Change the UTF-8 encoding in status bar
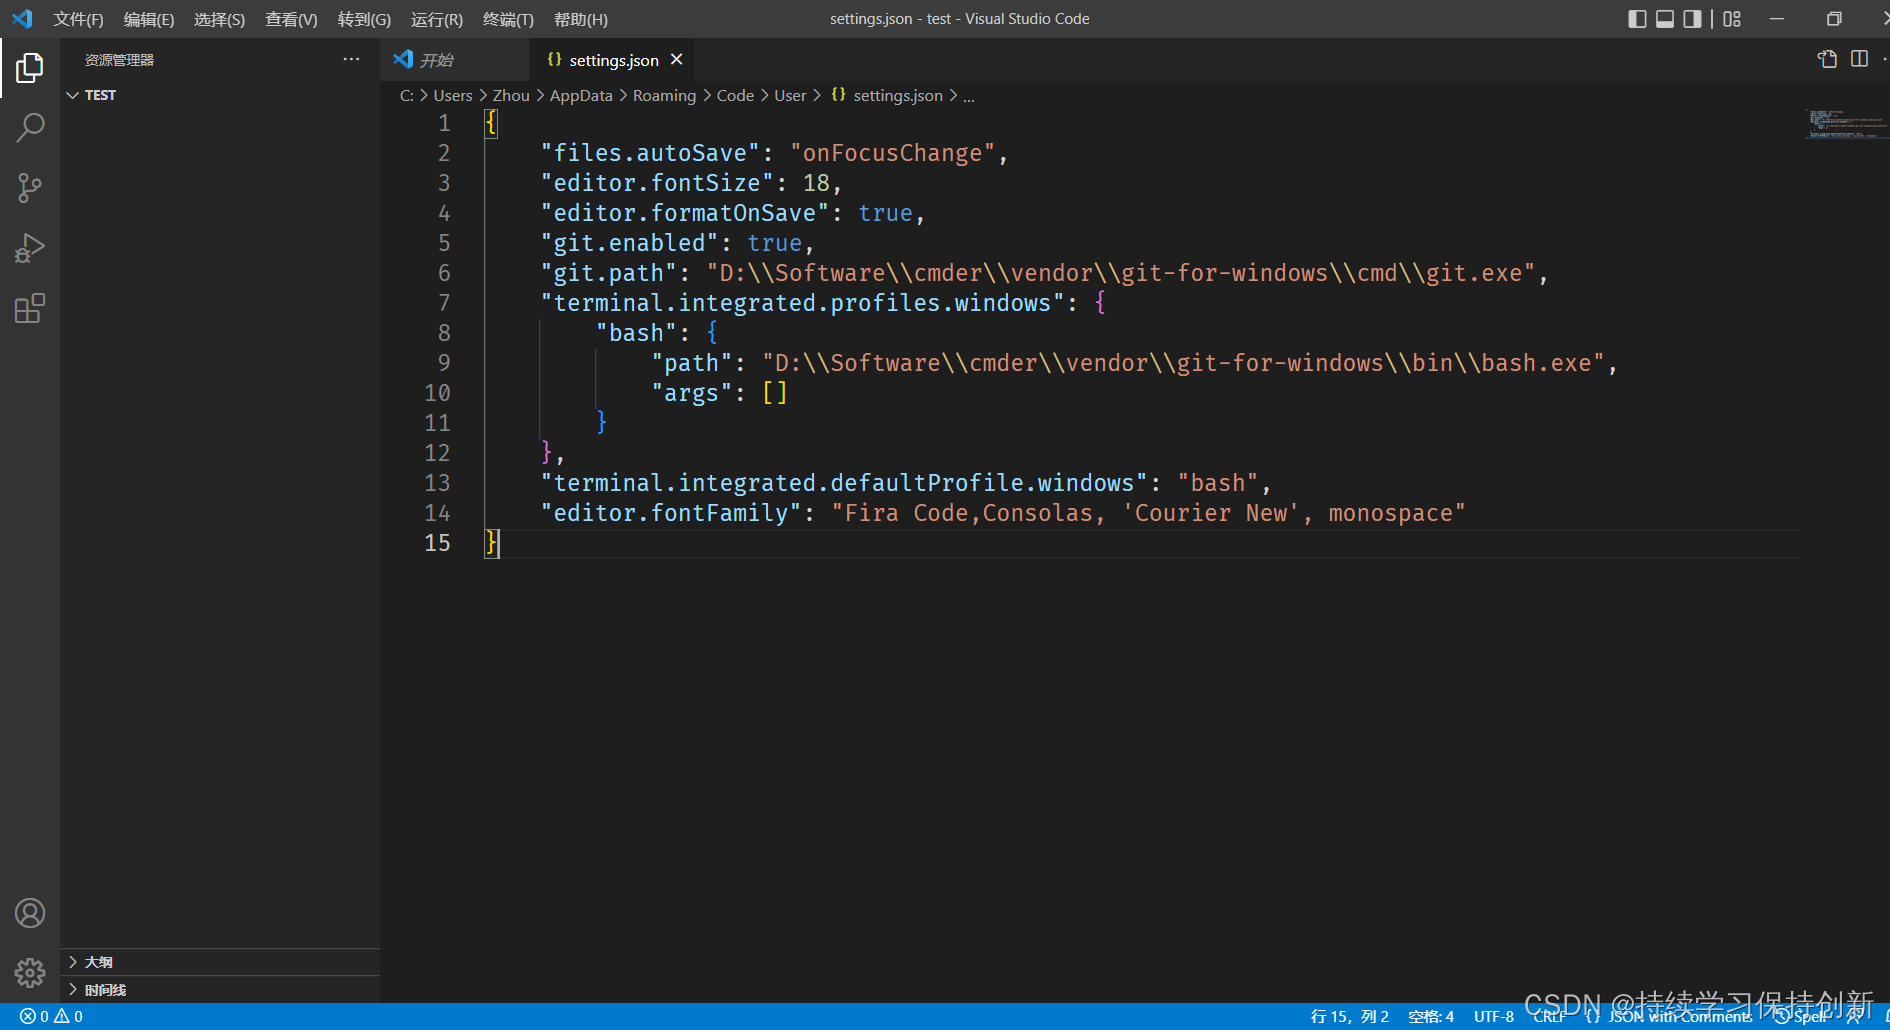Image resolution: width=1890 pixels, height=1030 pixels. [x=1492, y=1015]
